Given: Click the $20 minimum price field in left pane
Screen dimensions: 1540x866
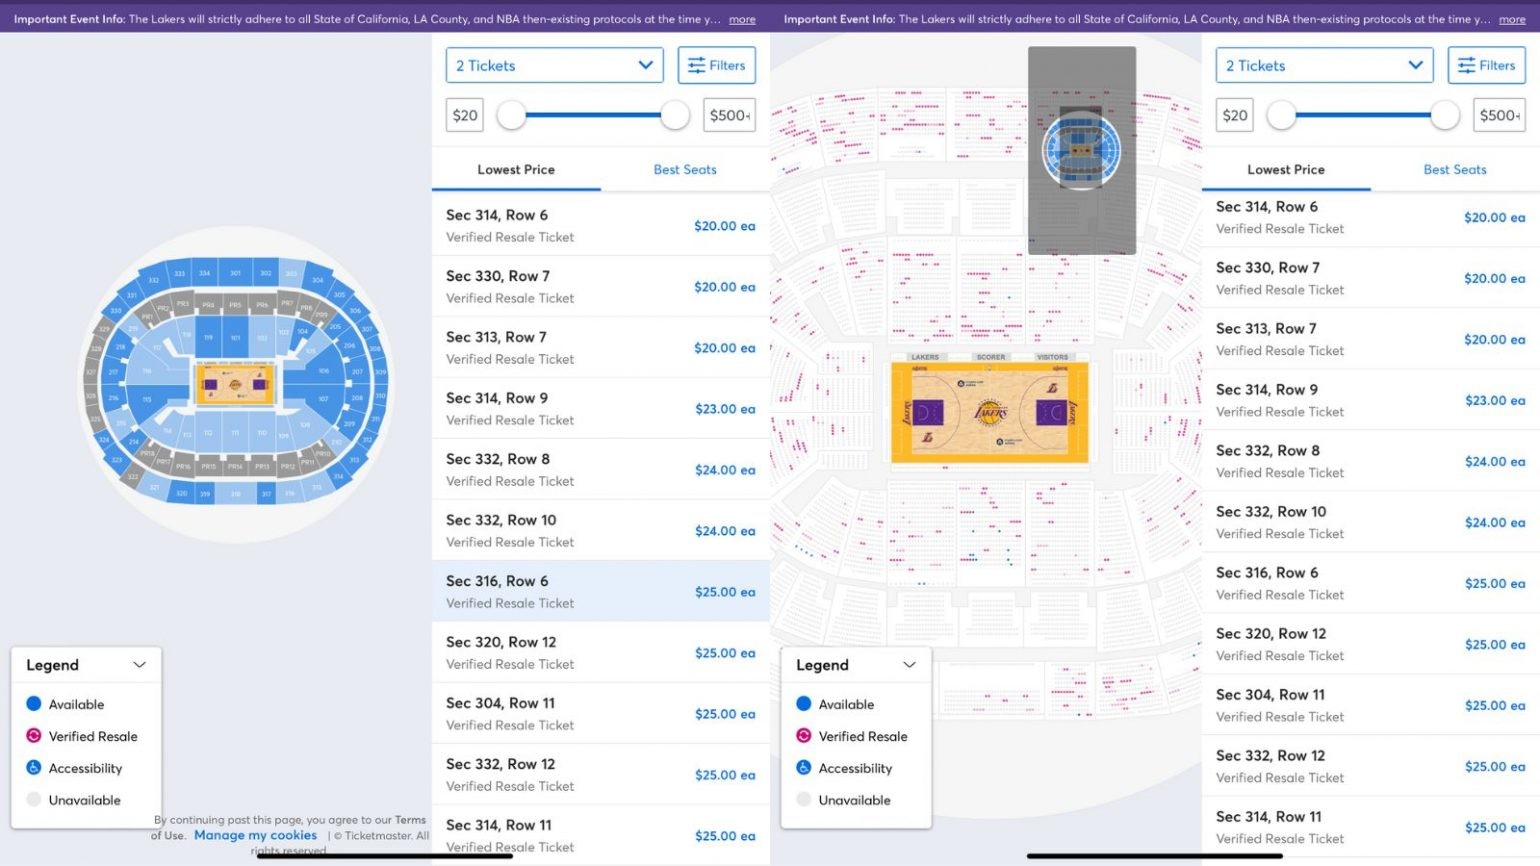Looking at the screenshot, I should 465,115.
